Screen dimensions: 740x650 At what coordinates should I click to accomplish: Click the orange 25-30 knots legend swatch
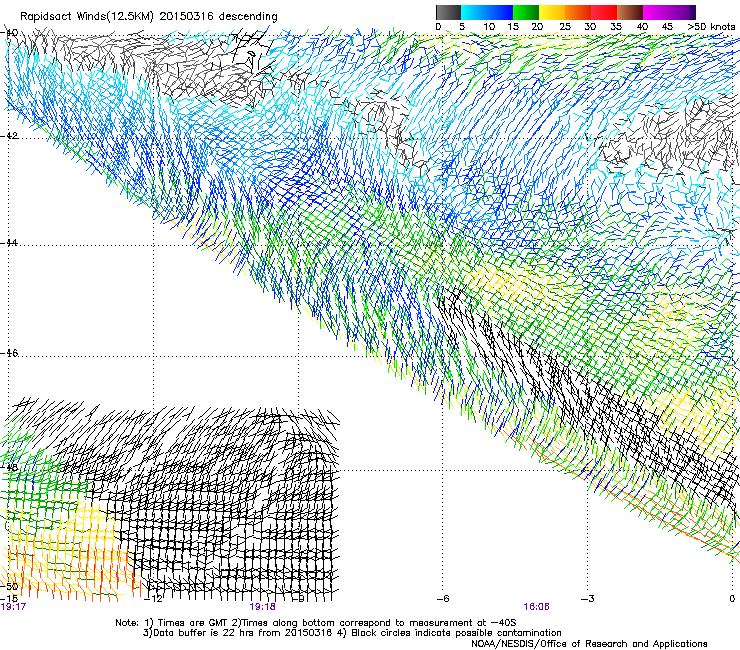(578, 12)
